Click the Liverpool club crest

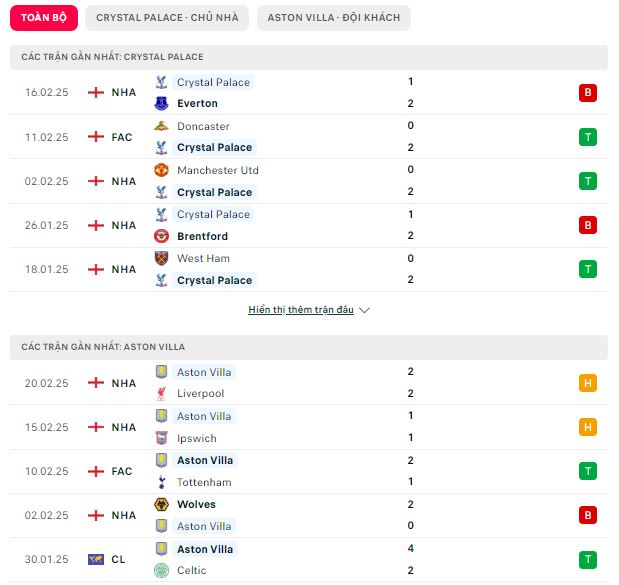pyautogui.click(x=161, y=394)
